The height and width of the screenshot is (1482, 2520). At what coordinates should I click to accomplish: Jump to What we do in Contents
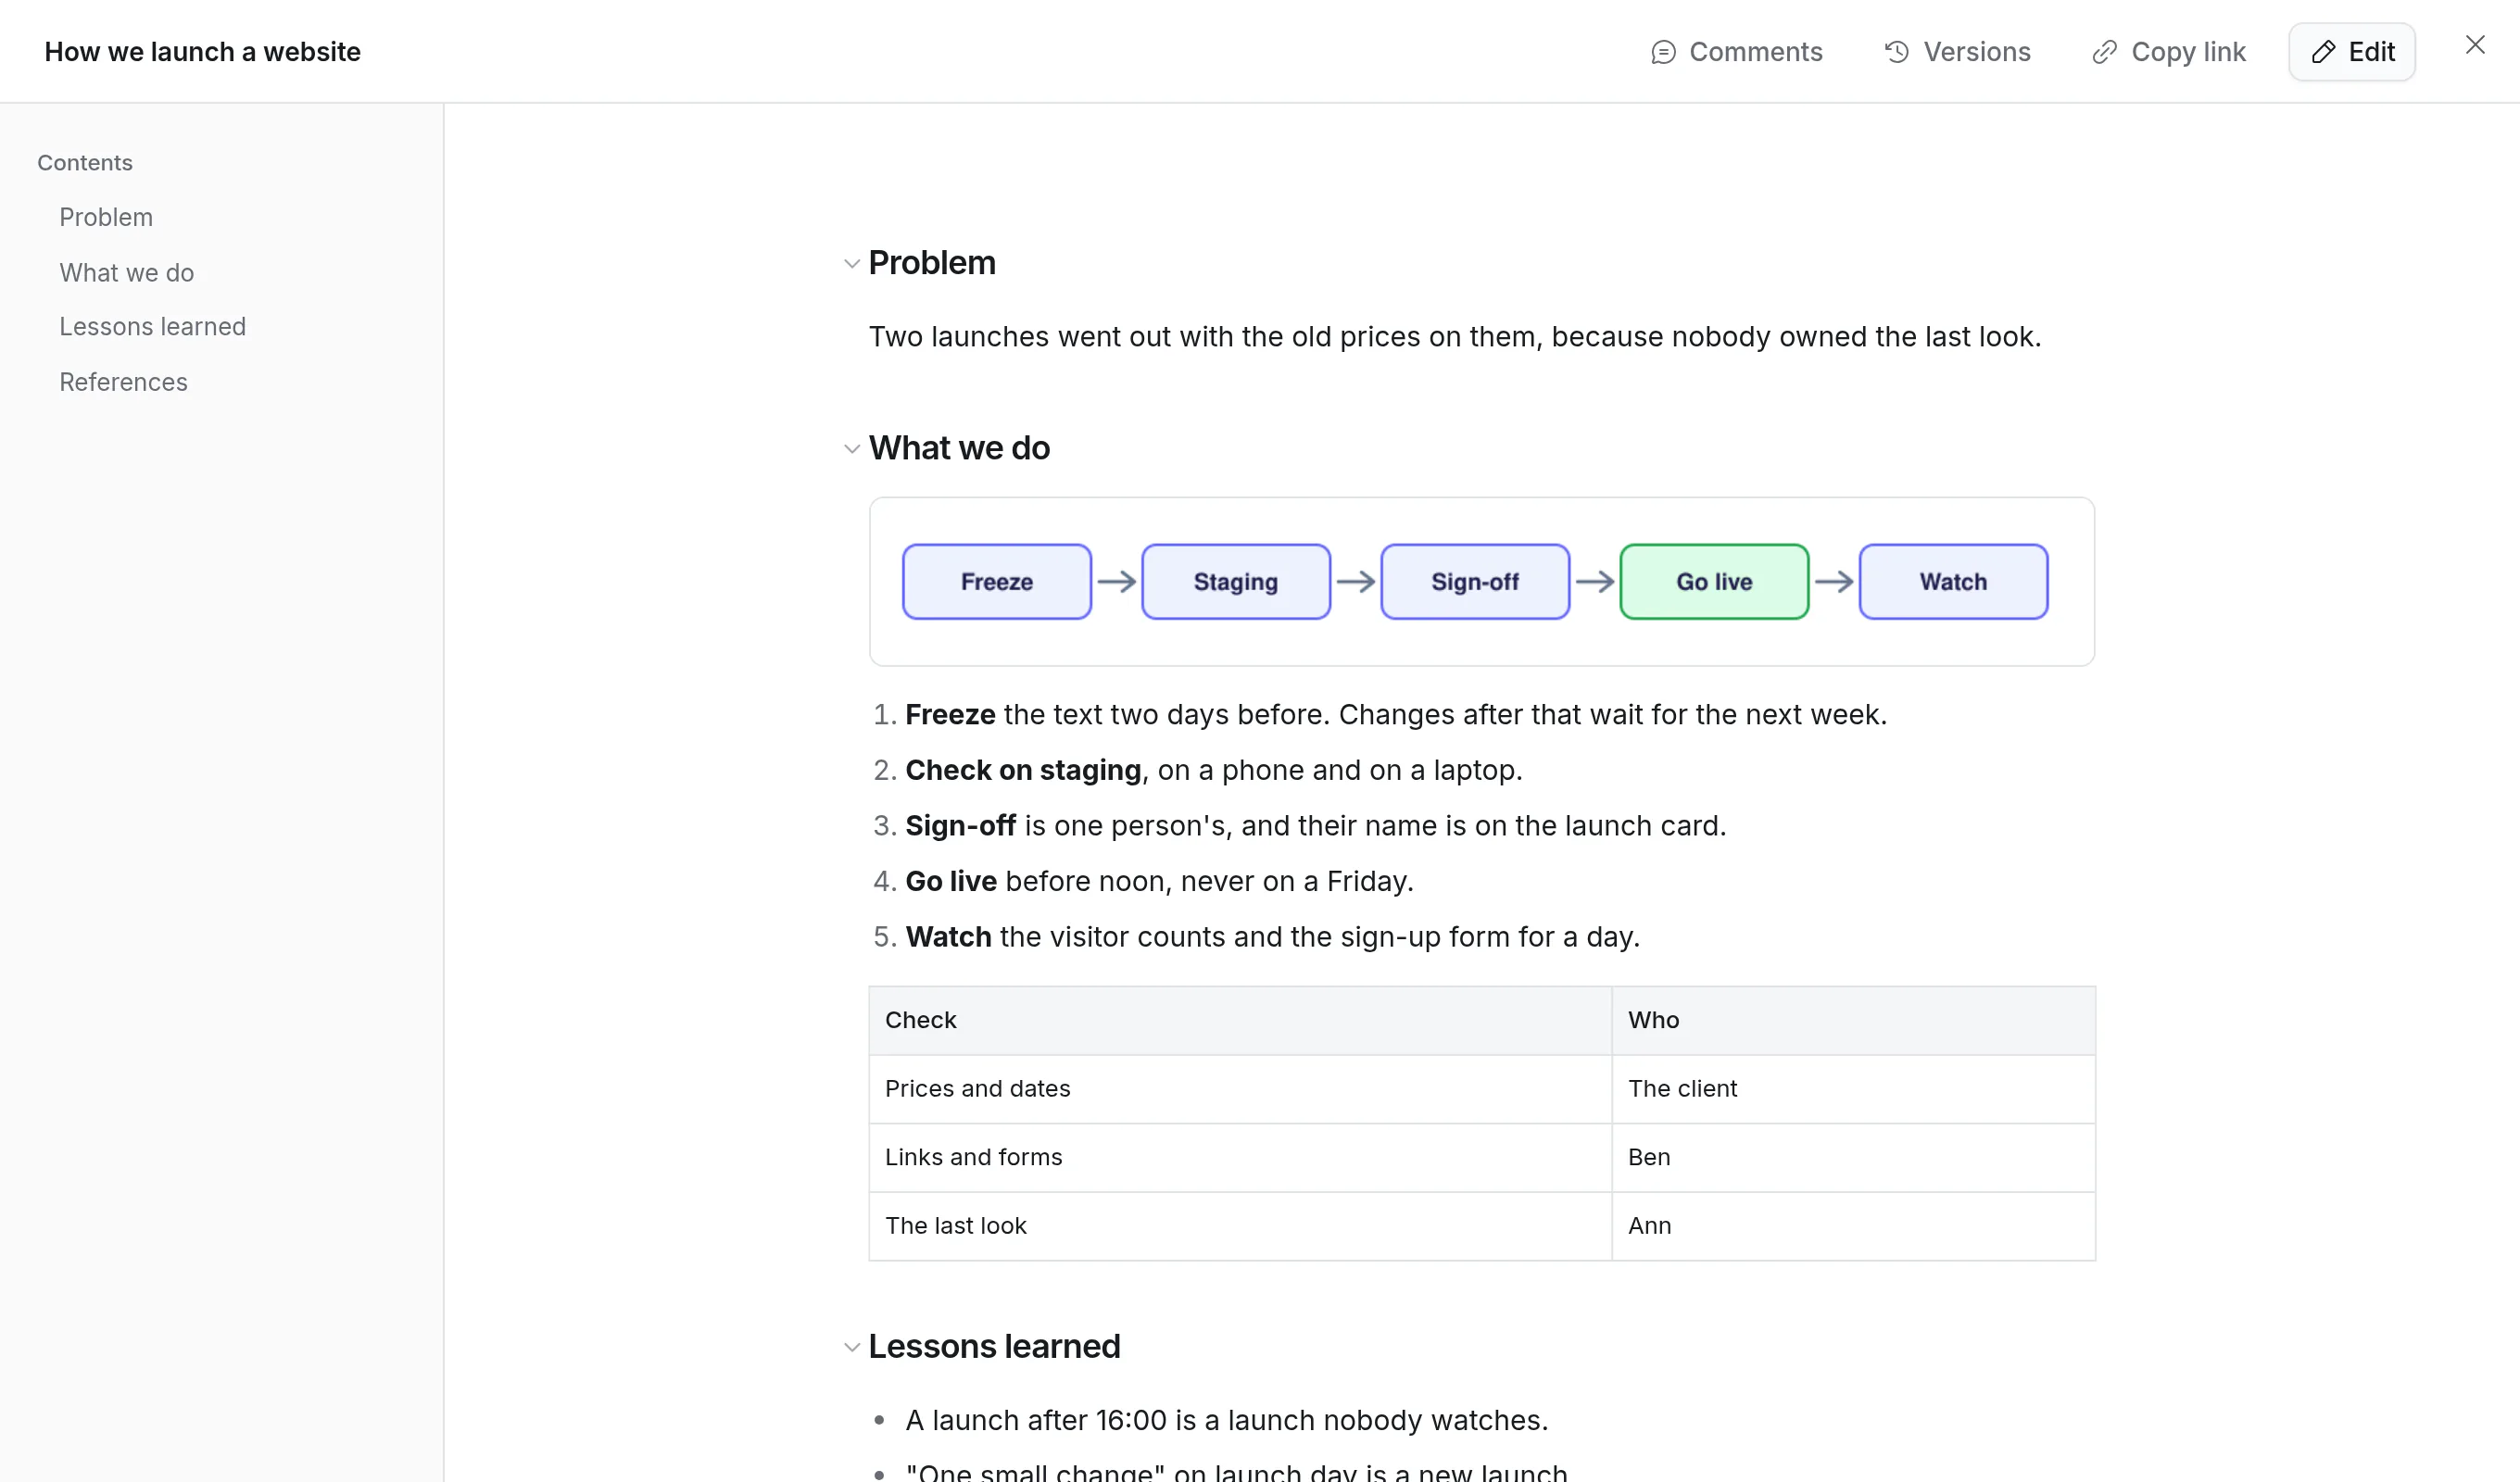tap(127, 272)
